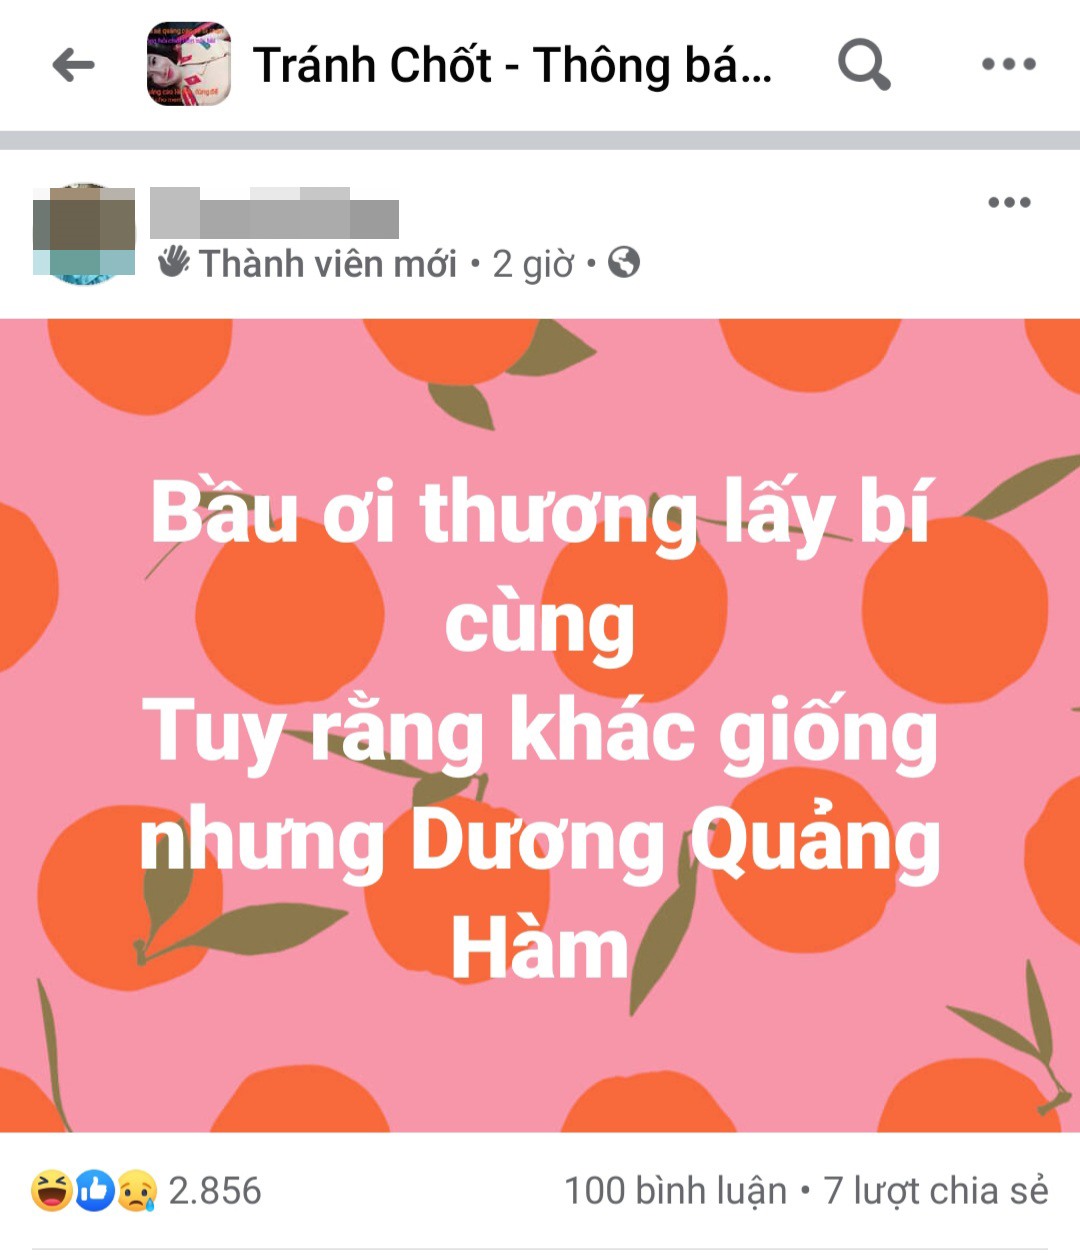Click the haha reaction emoji

(x=52, y=1190)
